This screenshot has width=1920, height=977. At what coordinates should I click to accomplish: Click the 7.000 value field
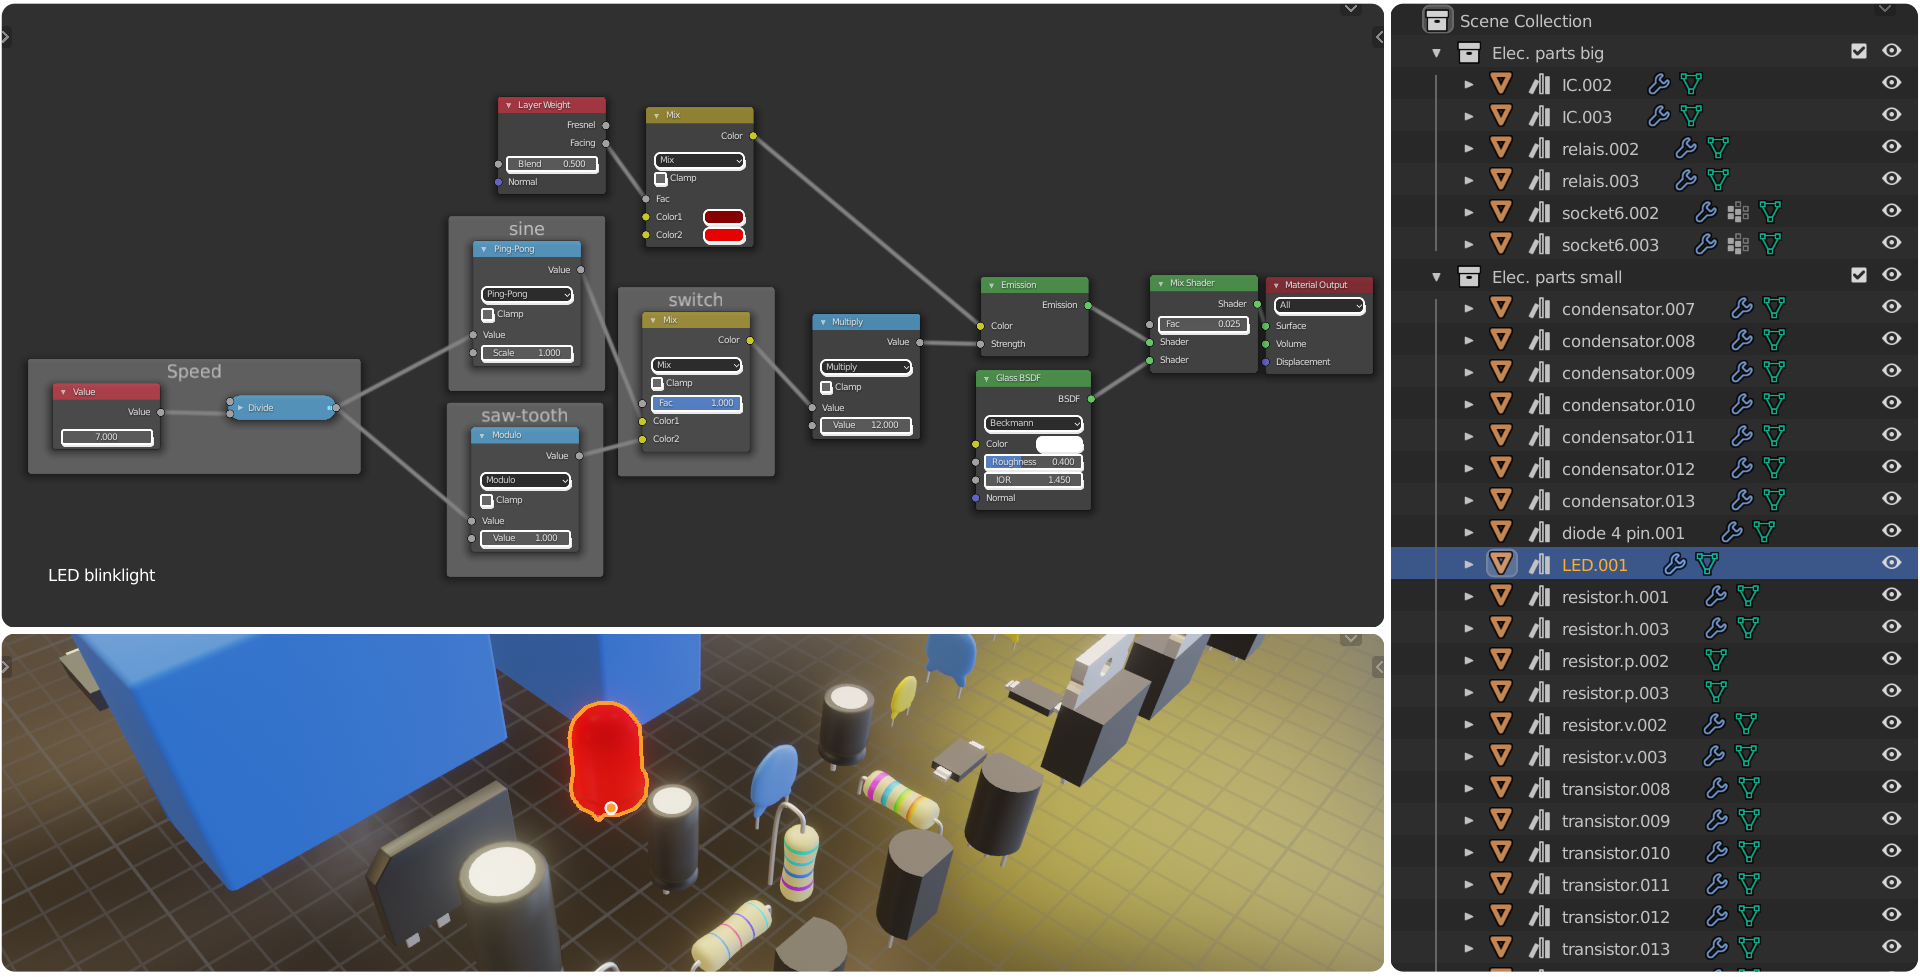click(107, 437)
